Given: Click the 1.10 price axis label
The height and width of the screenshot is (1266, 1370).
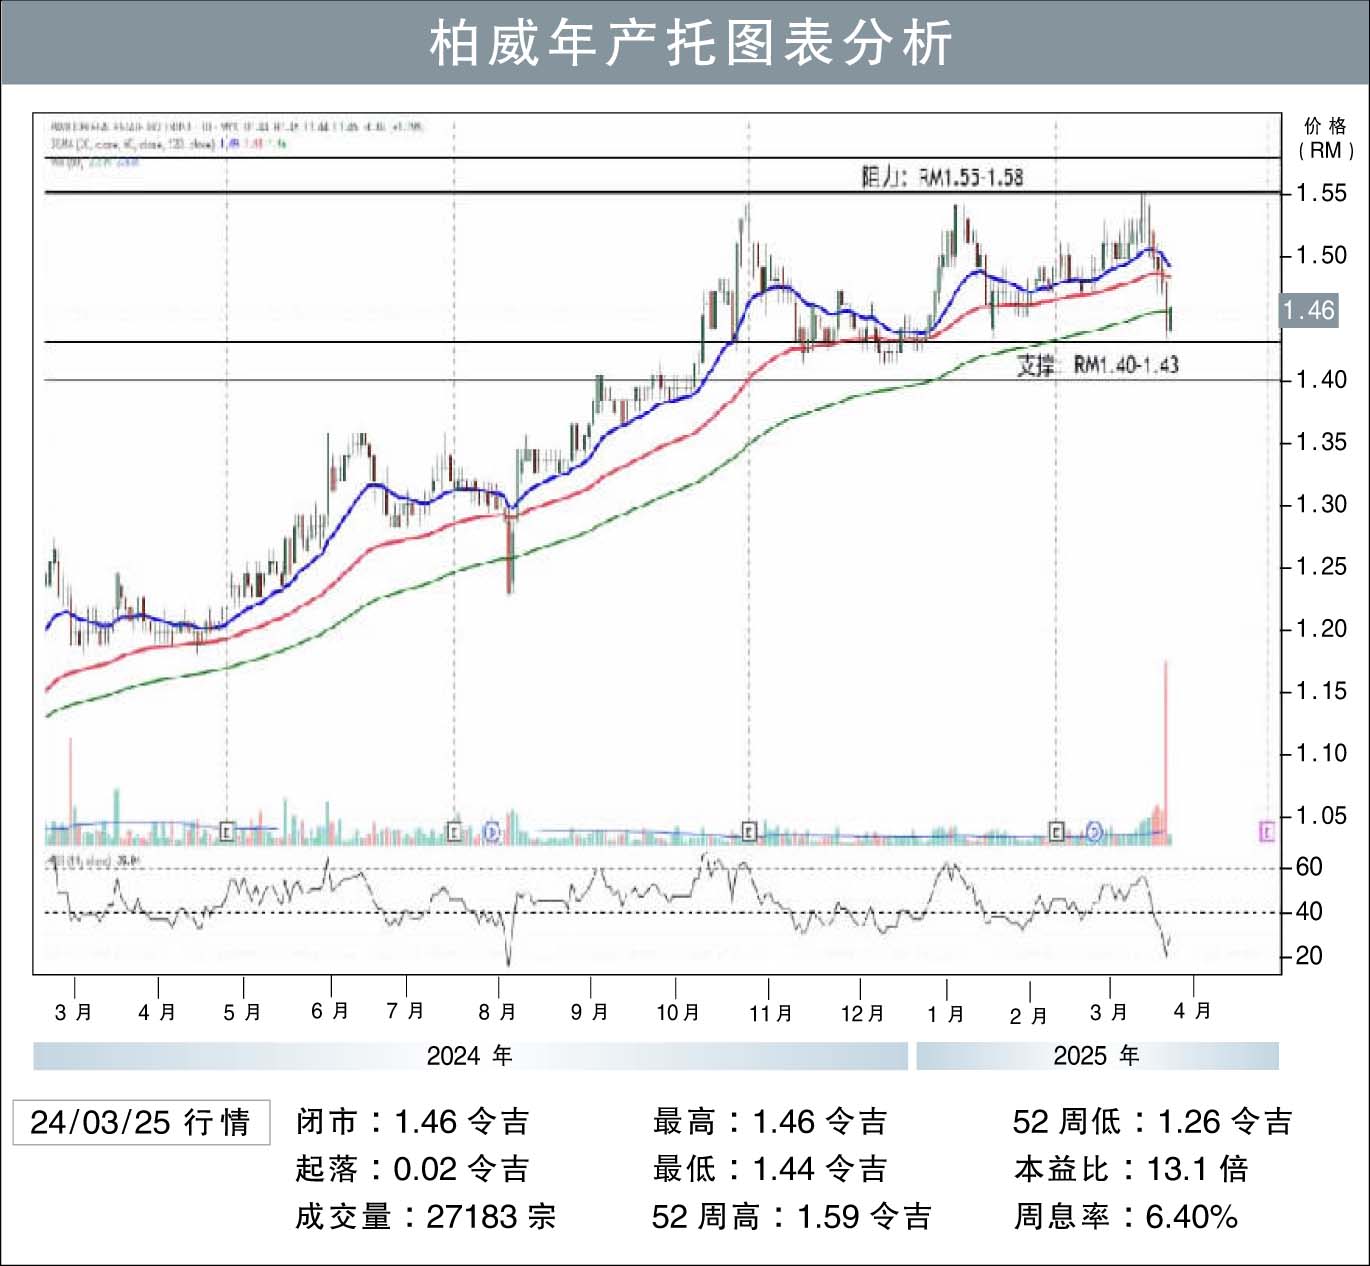Looking at the screenshot, I should click(1321, 753).
